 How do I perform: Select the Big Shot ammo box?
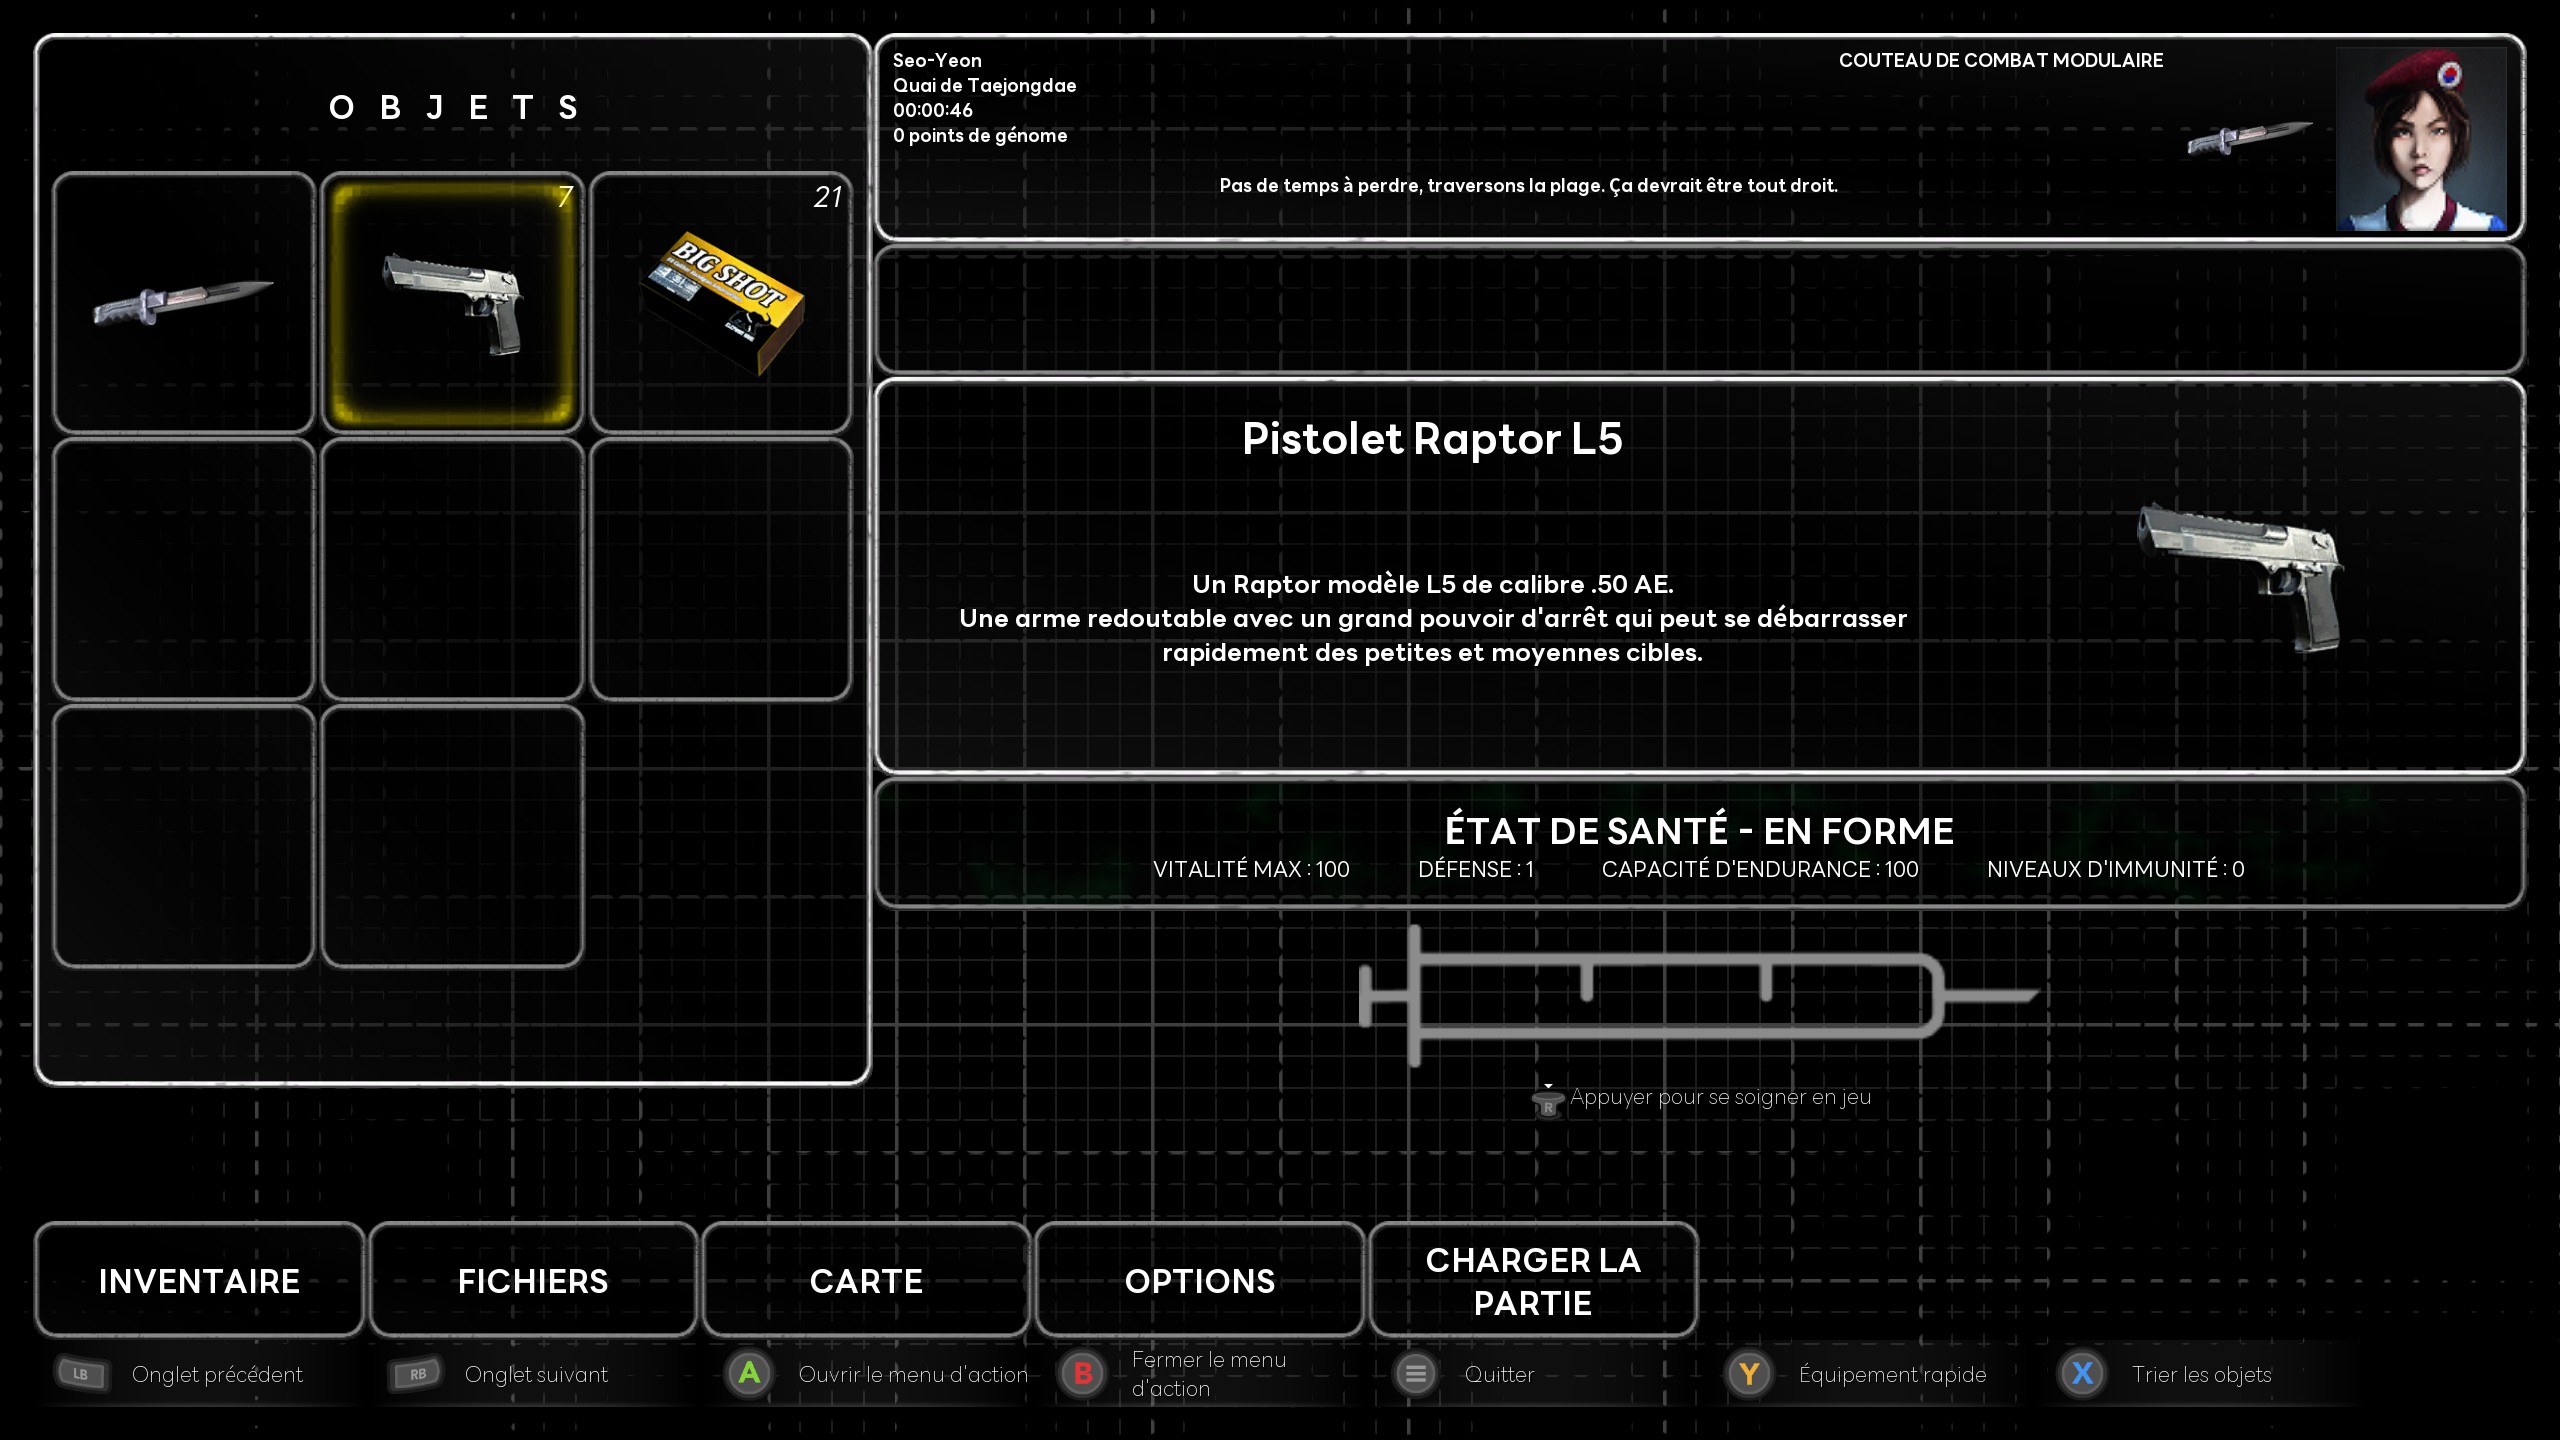721,302
